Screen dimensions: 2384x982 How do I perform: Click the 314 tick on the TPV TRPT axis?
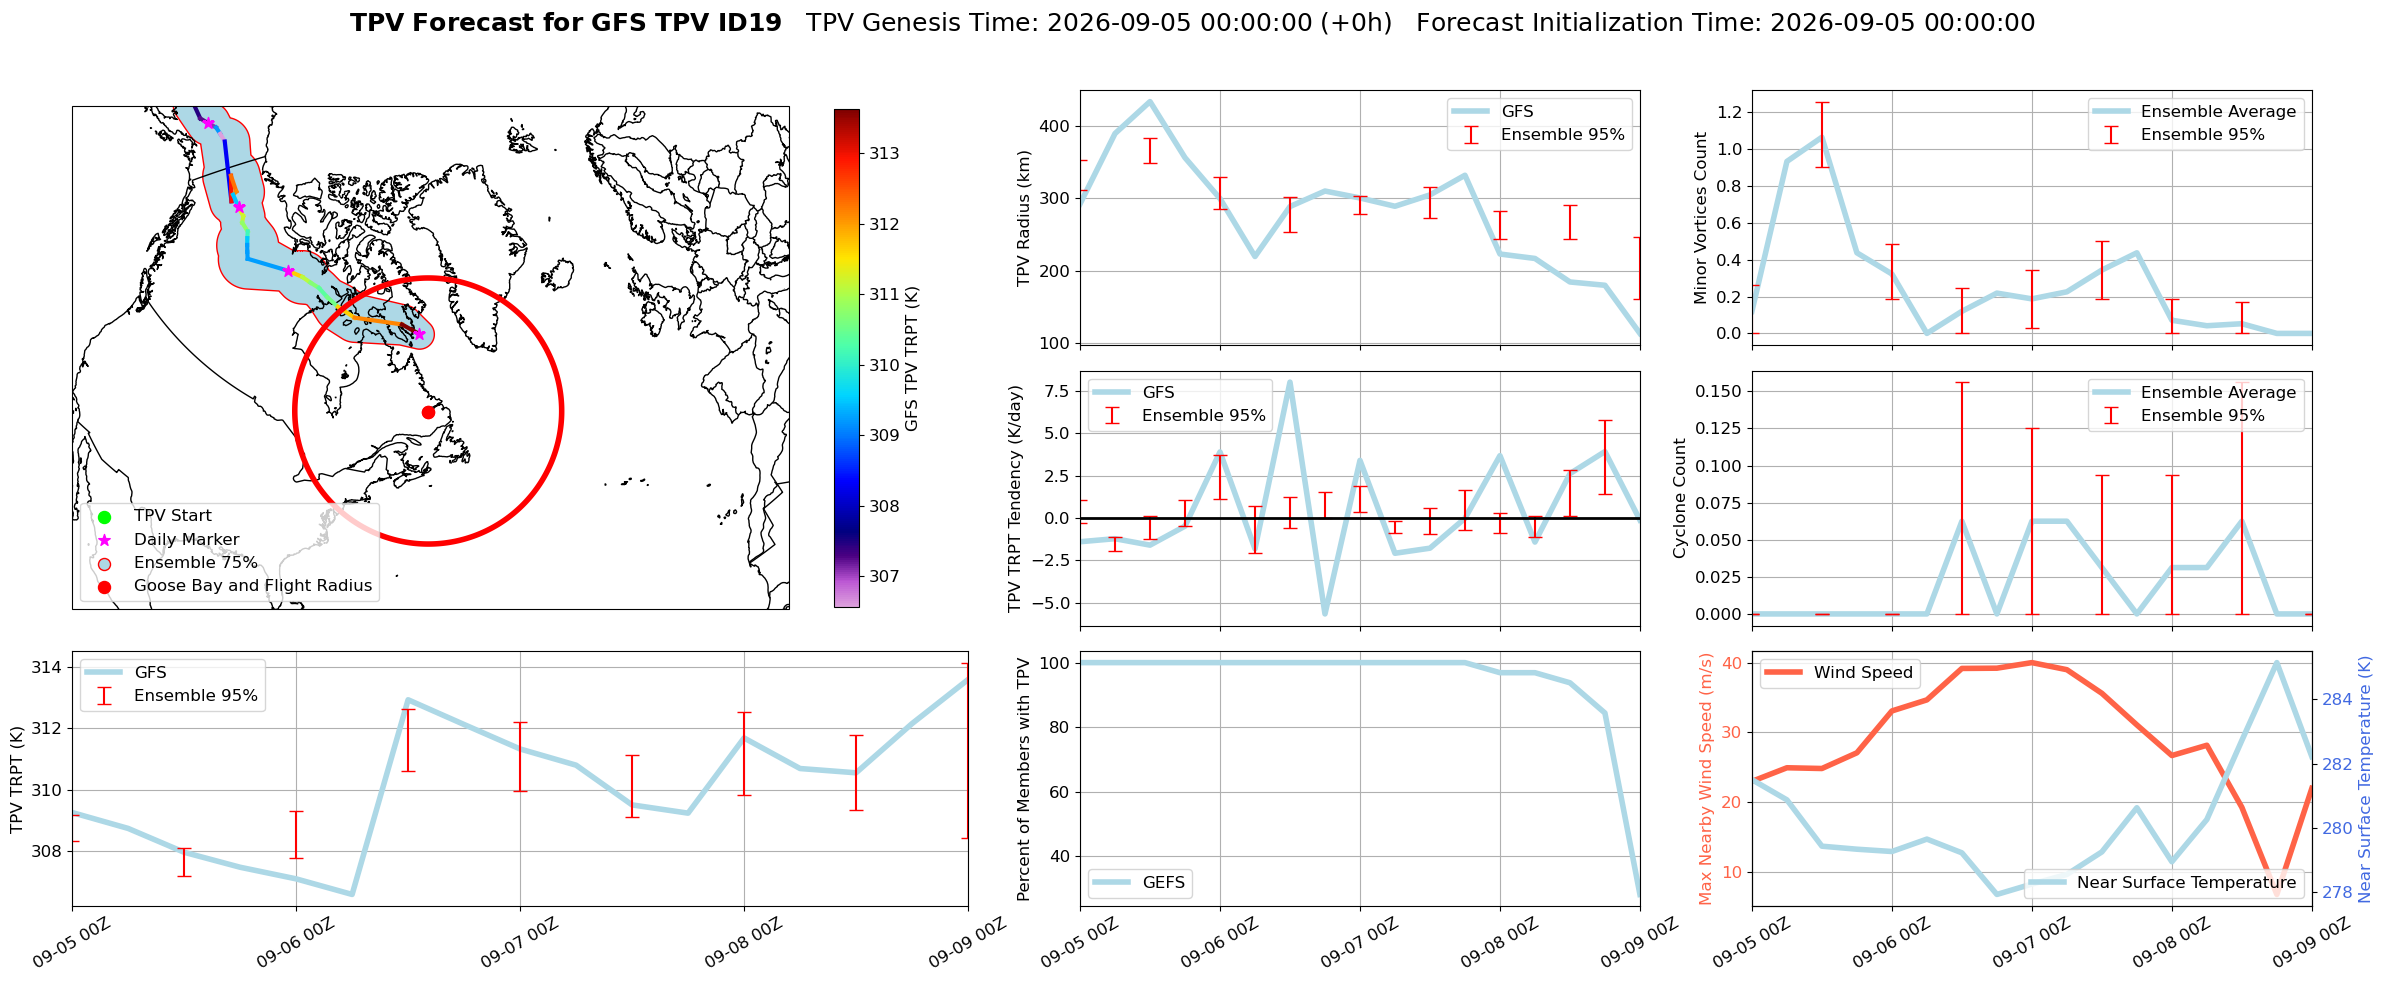click(46, 668)
